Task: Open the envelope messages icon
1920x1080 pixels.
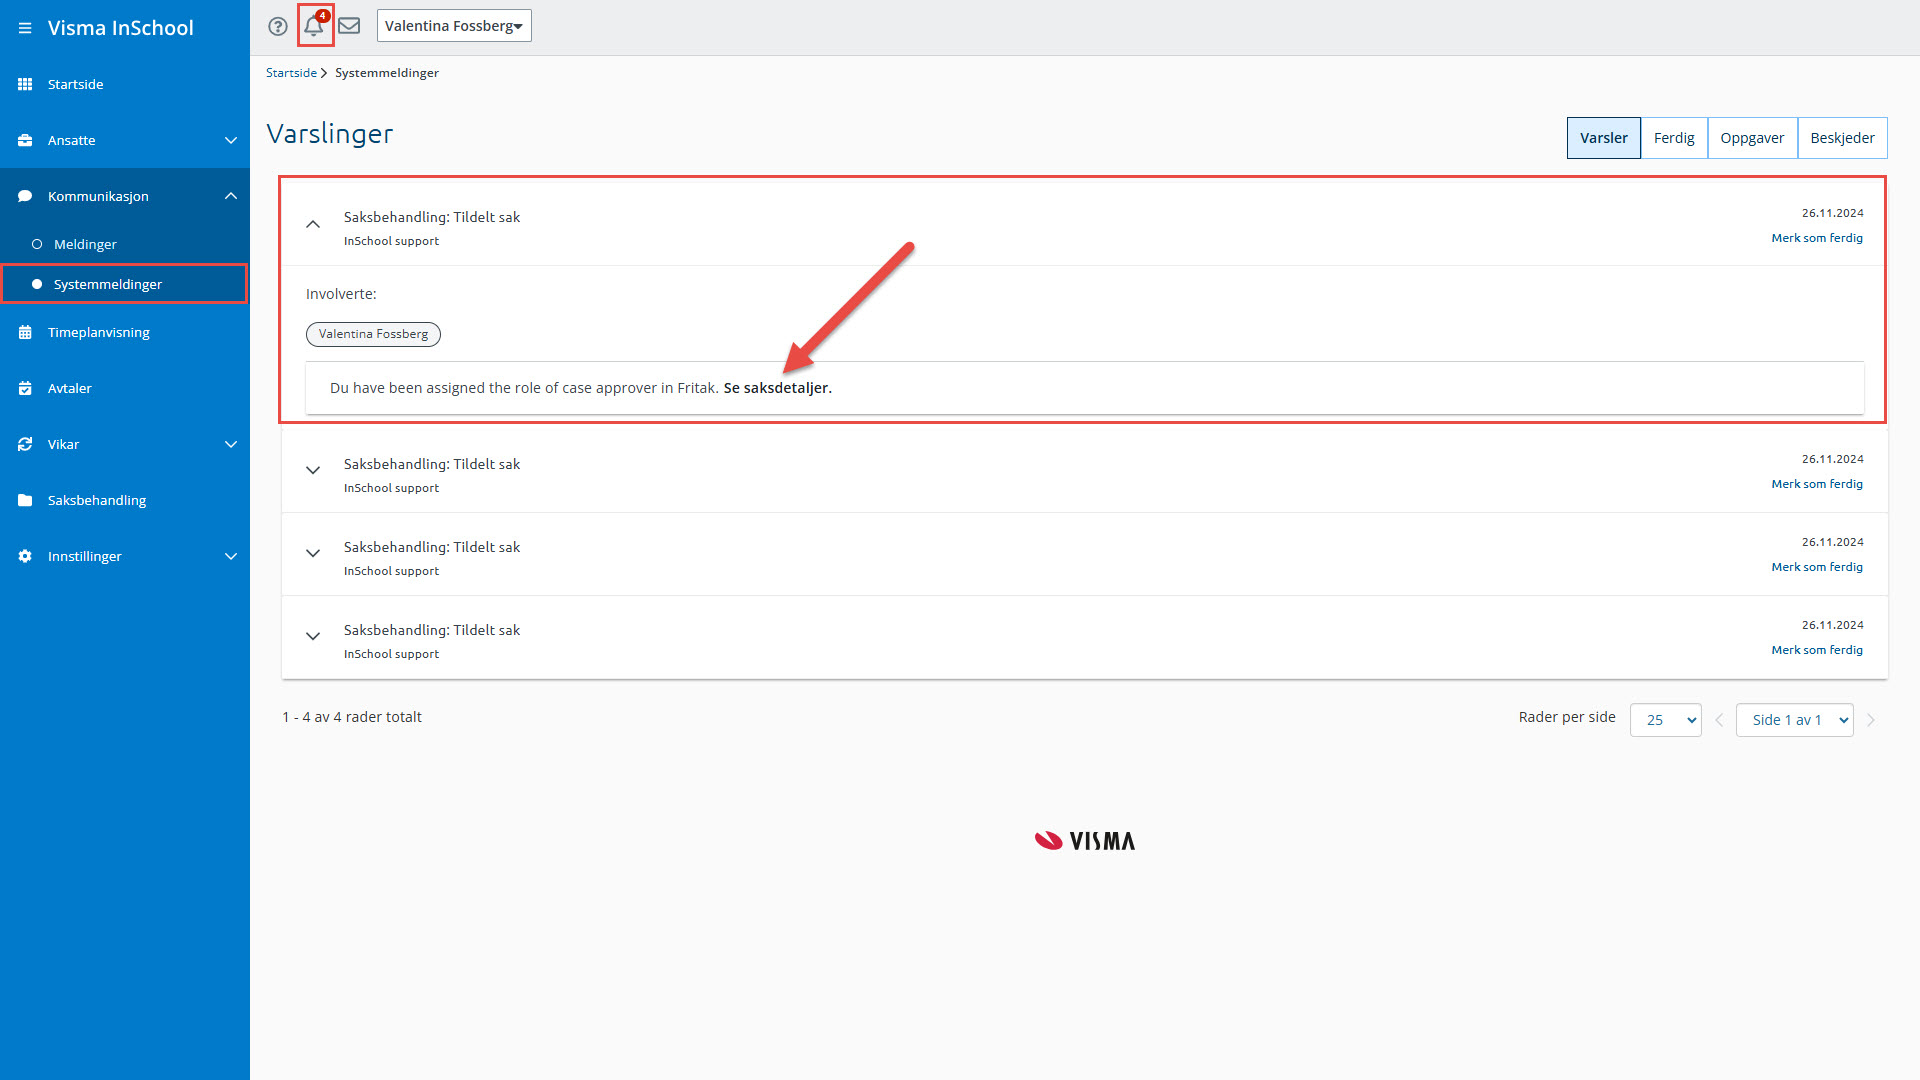Action: click(x=349, y=26)
